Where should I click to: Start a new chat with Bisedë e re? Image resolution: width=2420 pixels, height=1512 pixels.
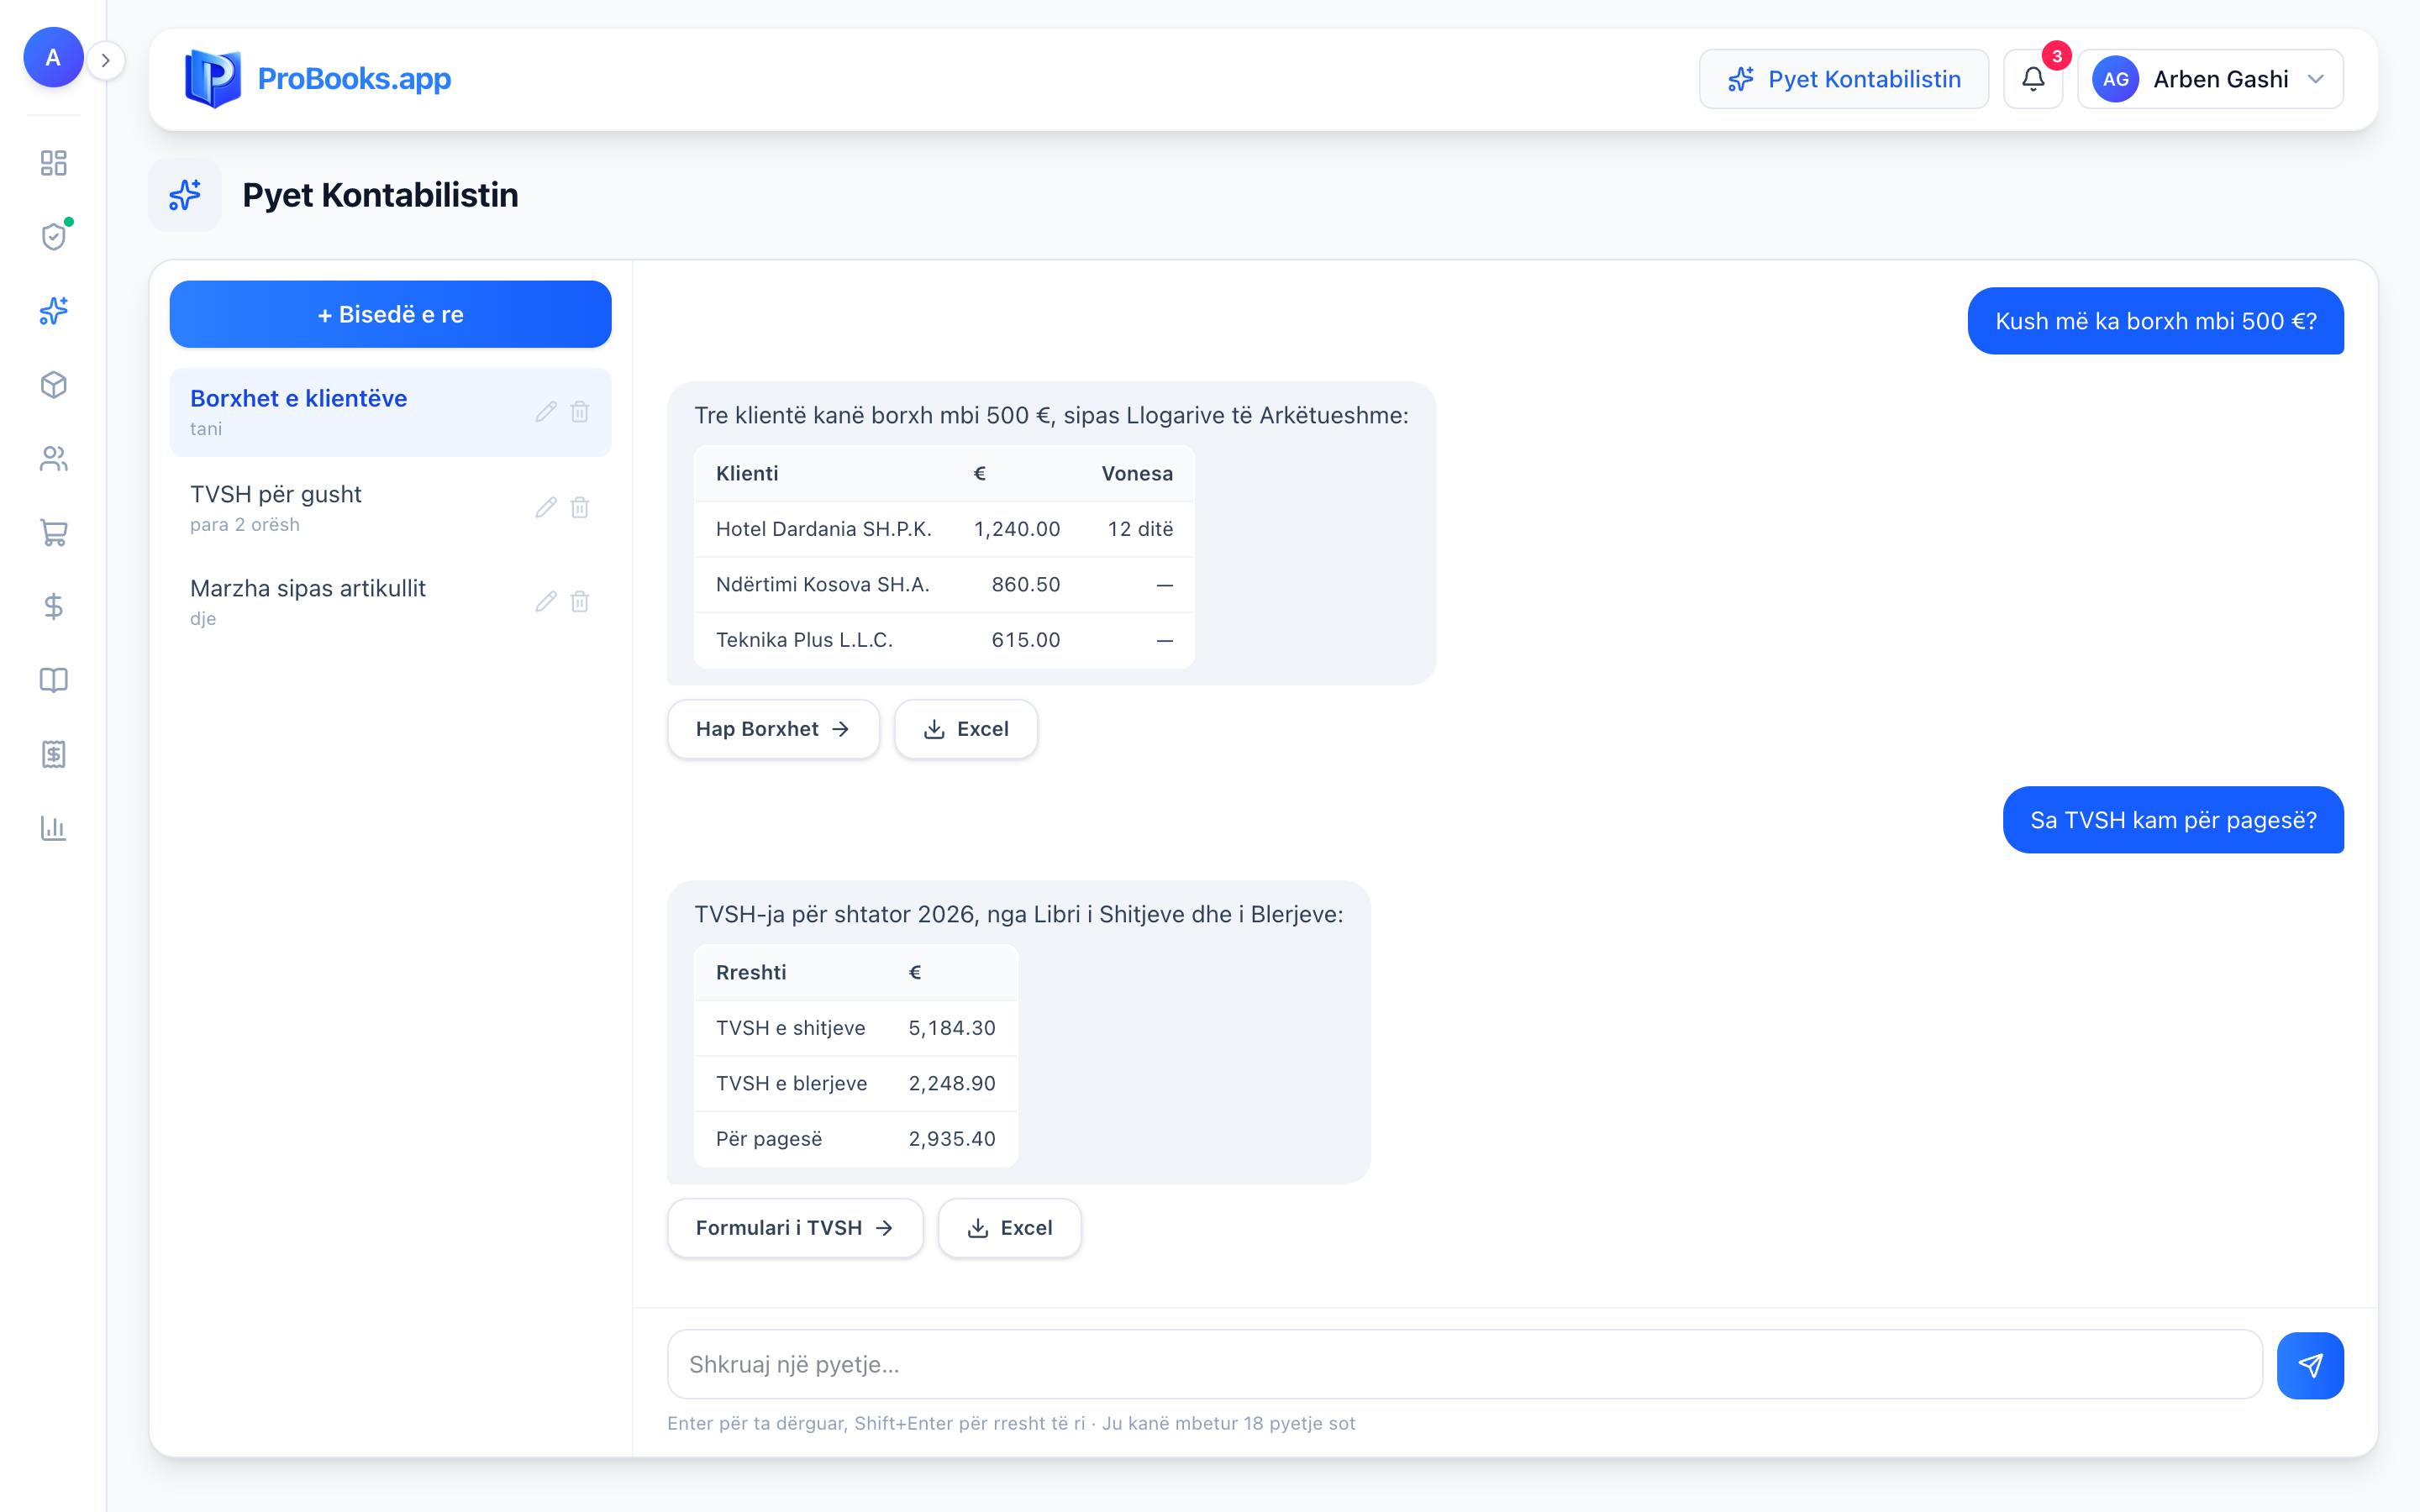[390, 314]
